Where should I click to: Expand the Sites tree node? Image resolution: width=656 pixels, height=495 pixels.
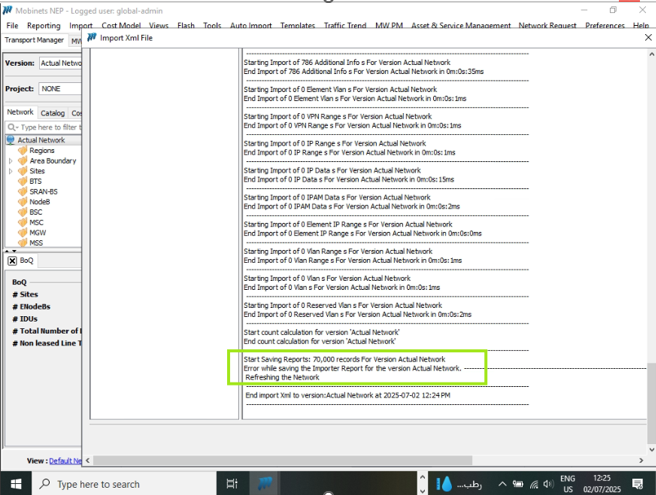[11, 171]
